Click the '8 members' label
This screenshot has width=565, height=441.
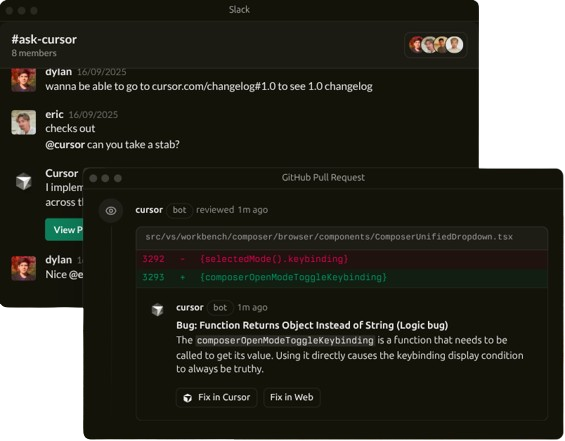coord(34,53)
